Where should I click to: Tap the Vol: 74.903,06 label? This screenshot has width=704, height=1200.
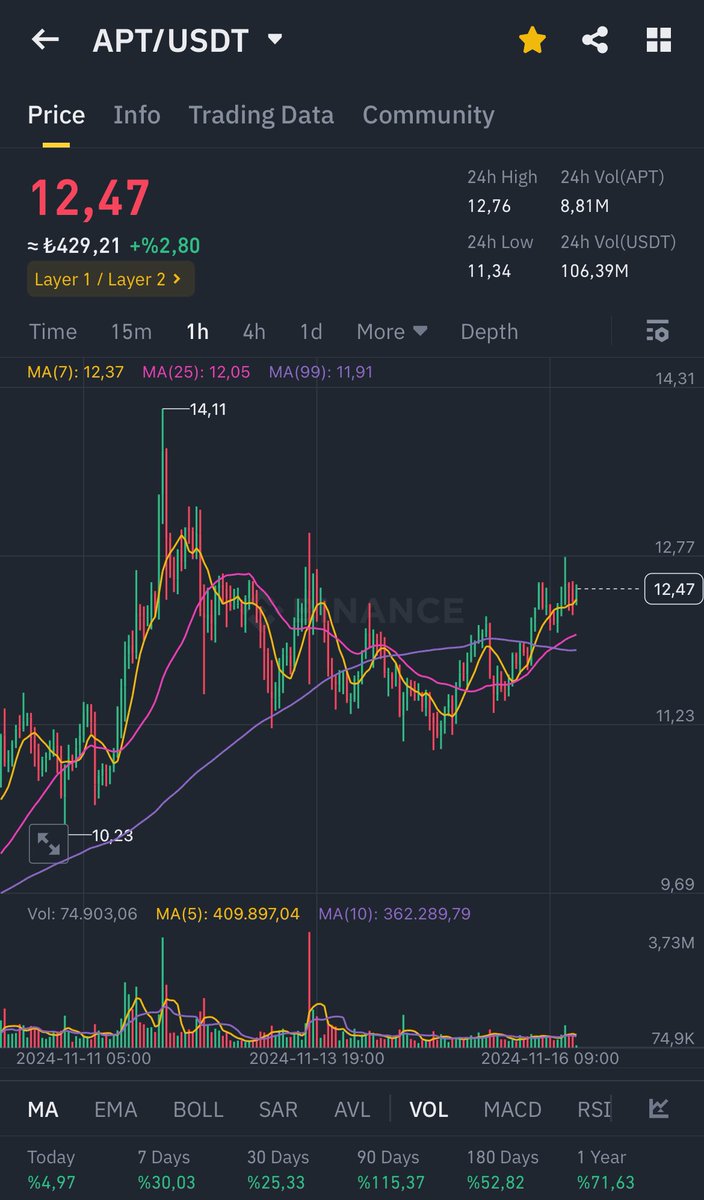82,913
